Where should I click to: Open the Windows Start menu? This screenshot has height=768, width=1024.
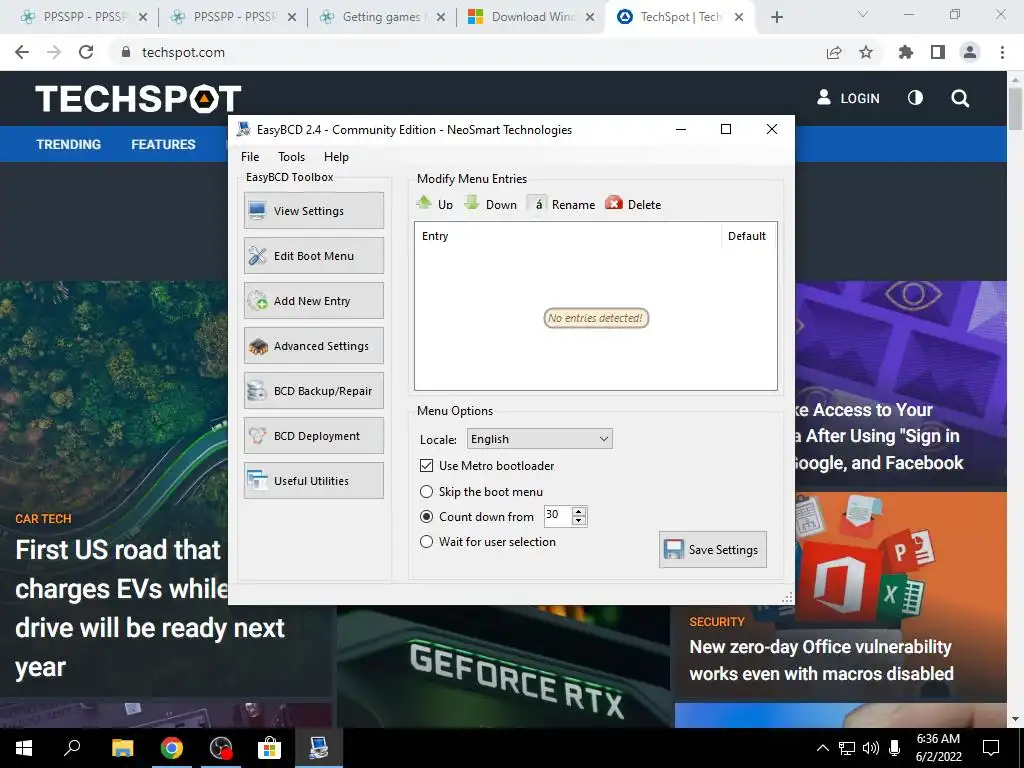[x=24, y=748]
